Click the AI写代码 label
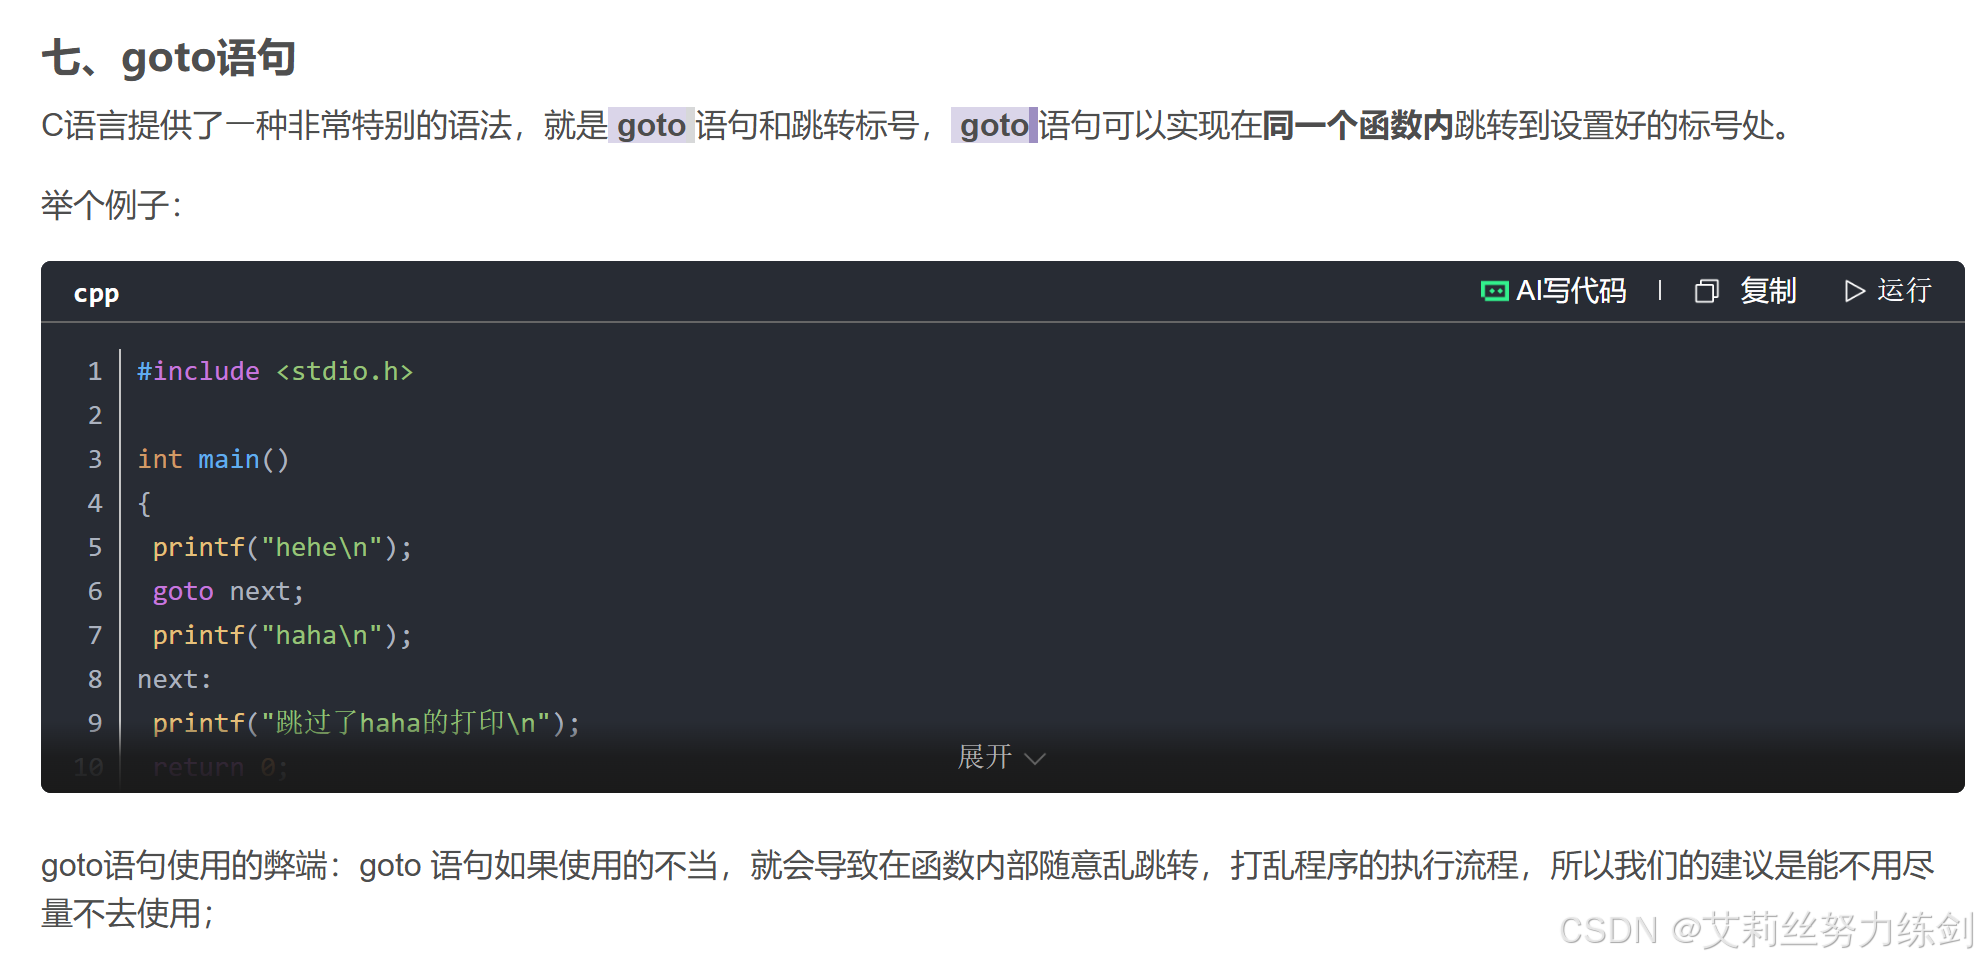This screenshot has height=964, width=1978. click(1571, 291)
